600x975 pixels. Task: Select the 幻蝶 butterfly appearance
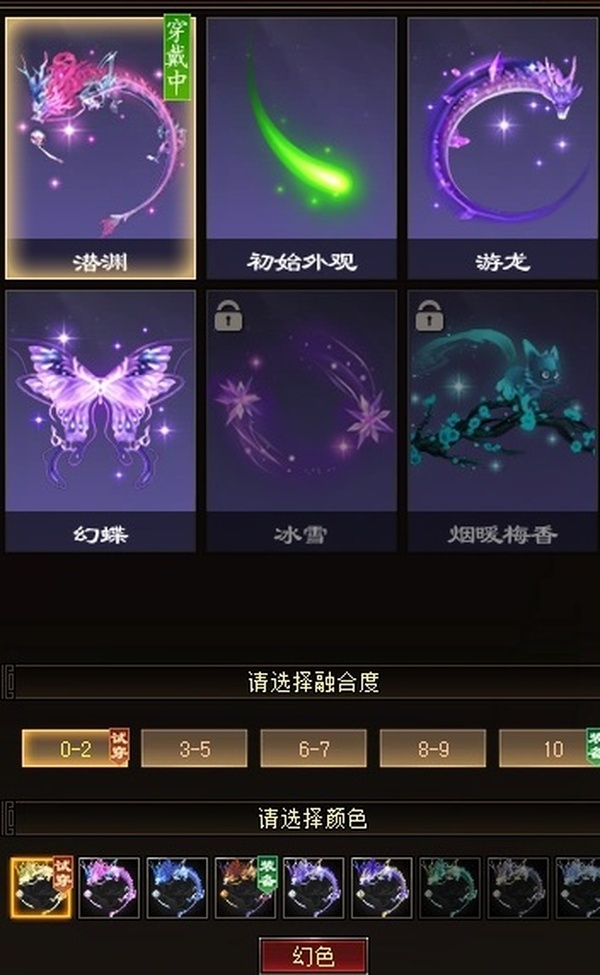click(100, 421)
